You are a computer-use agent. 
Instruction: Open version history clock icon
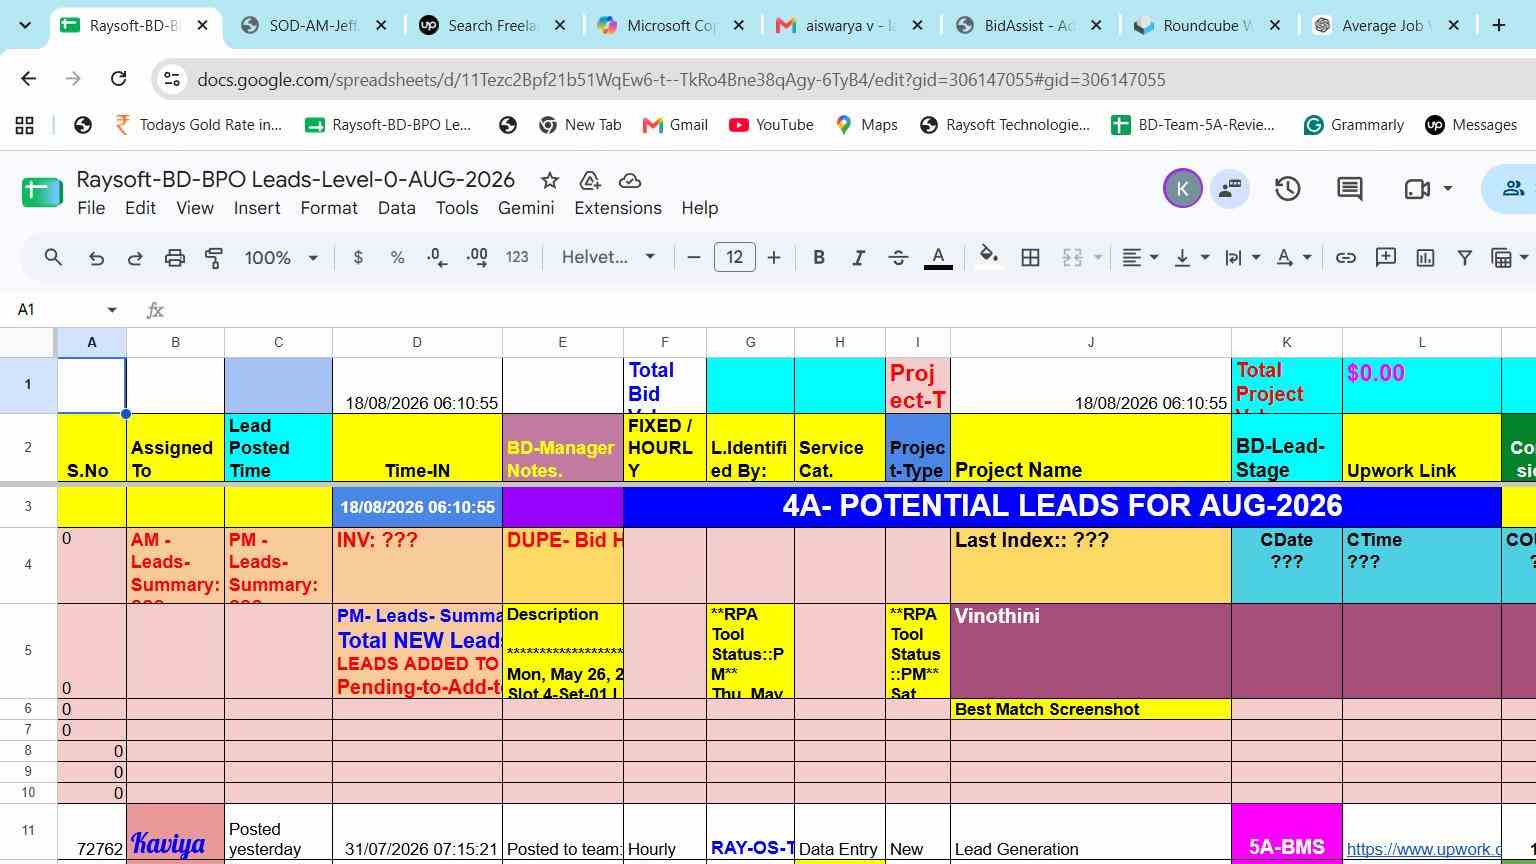tap(1287, 189)
